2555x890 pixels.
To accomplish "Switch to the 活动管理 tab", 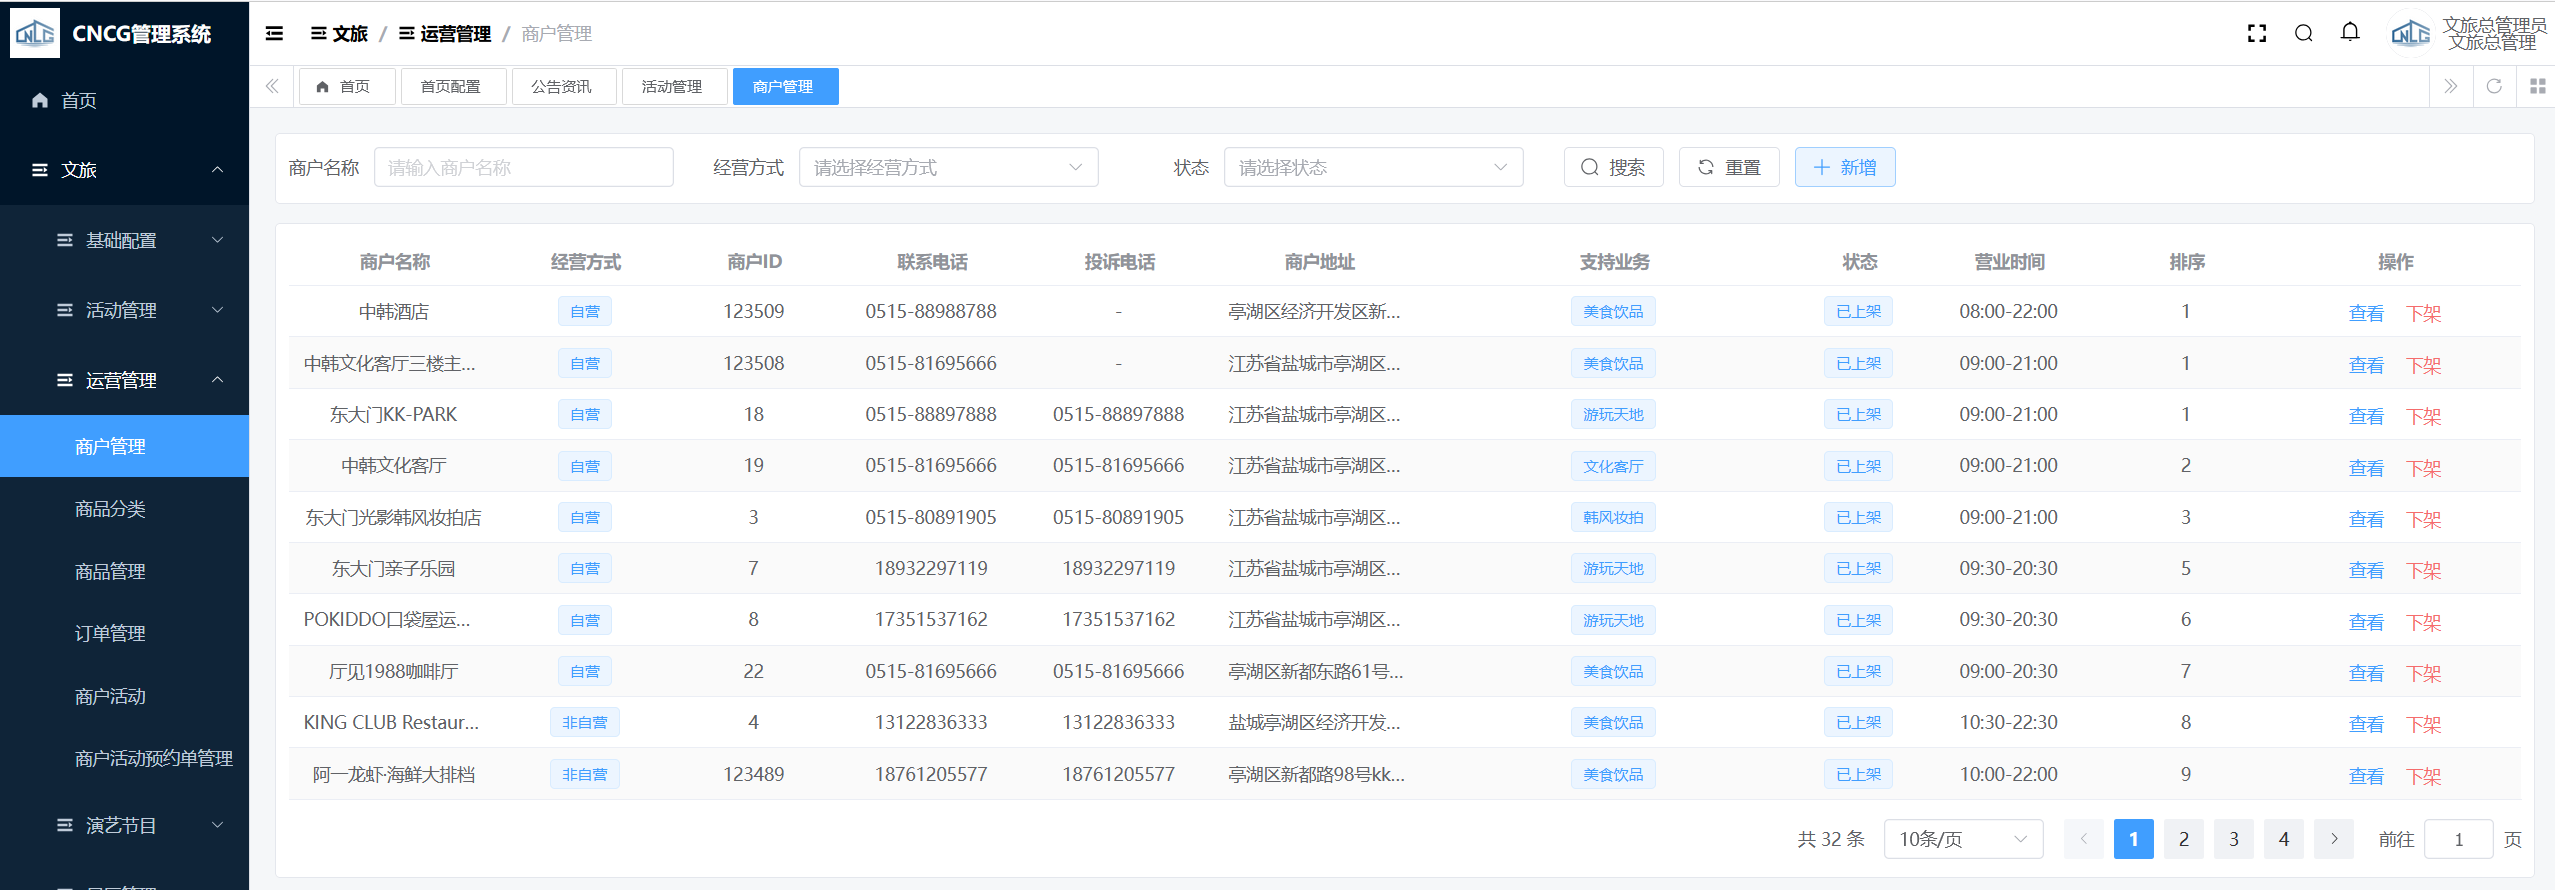I will [671, 87].
